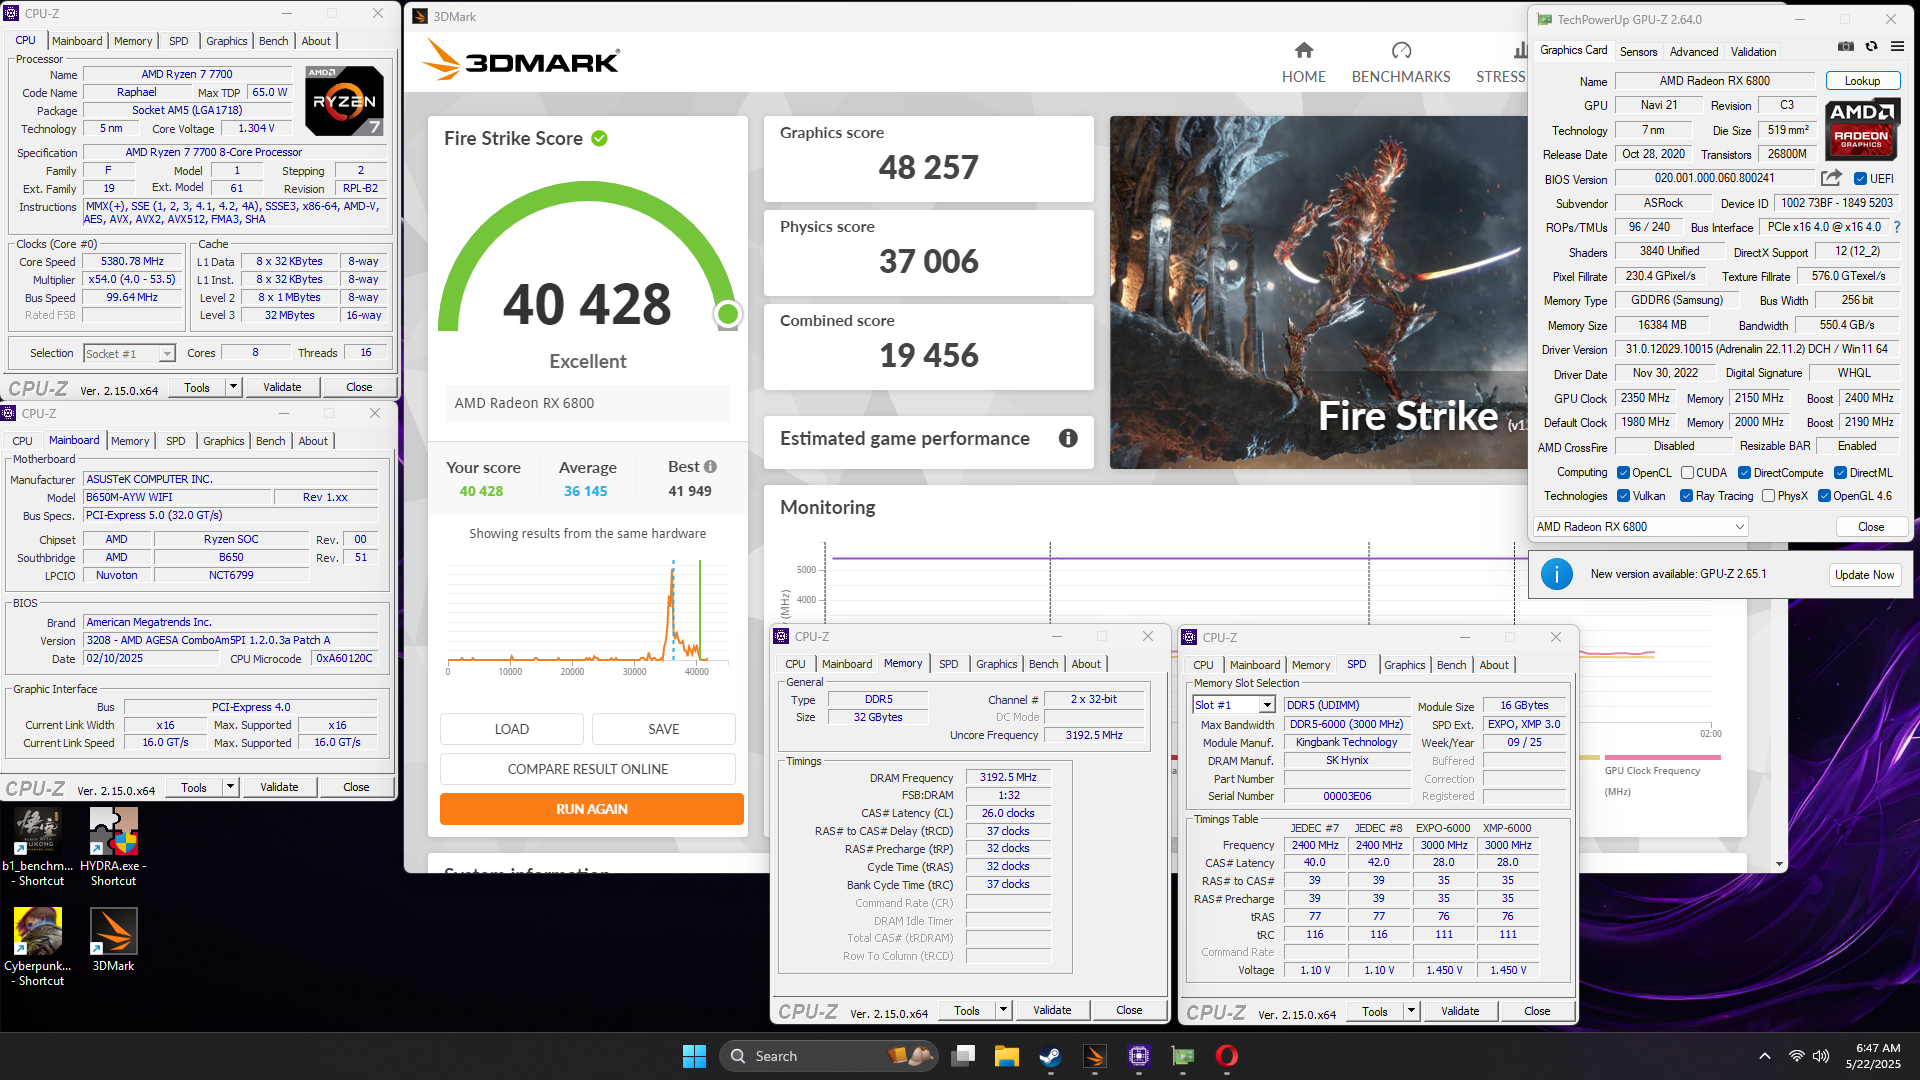Image resolution: width=1920 pixels, height=1080 pixels.
Task: Click the GPU-Z taskbar icon
Action: click(1183, 1056)
